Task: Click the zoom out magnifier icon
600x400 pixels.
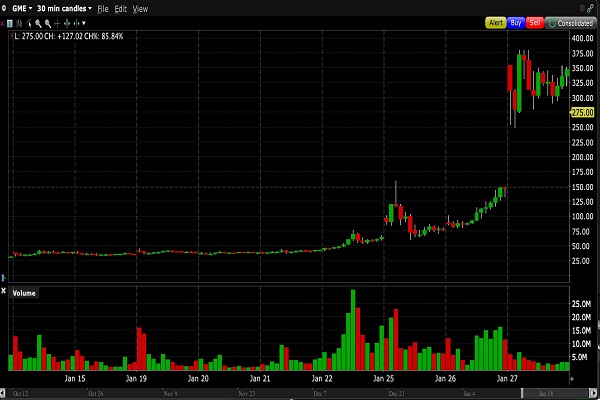Action: pyautogui.click(x=48, y=24)
